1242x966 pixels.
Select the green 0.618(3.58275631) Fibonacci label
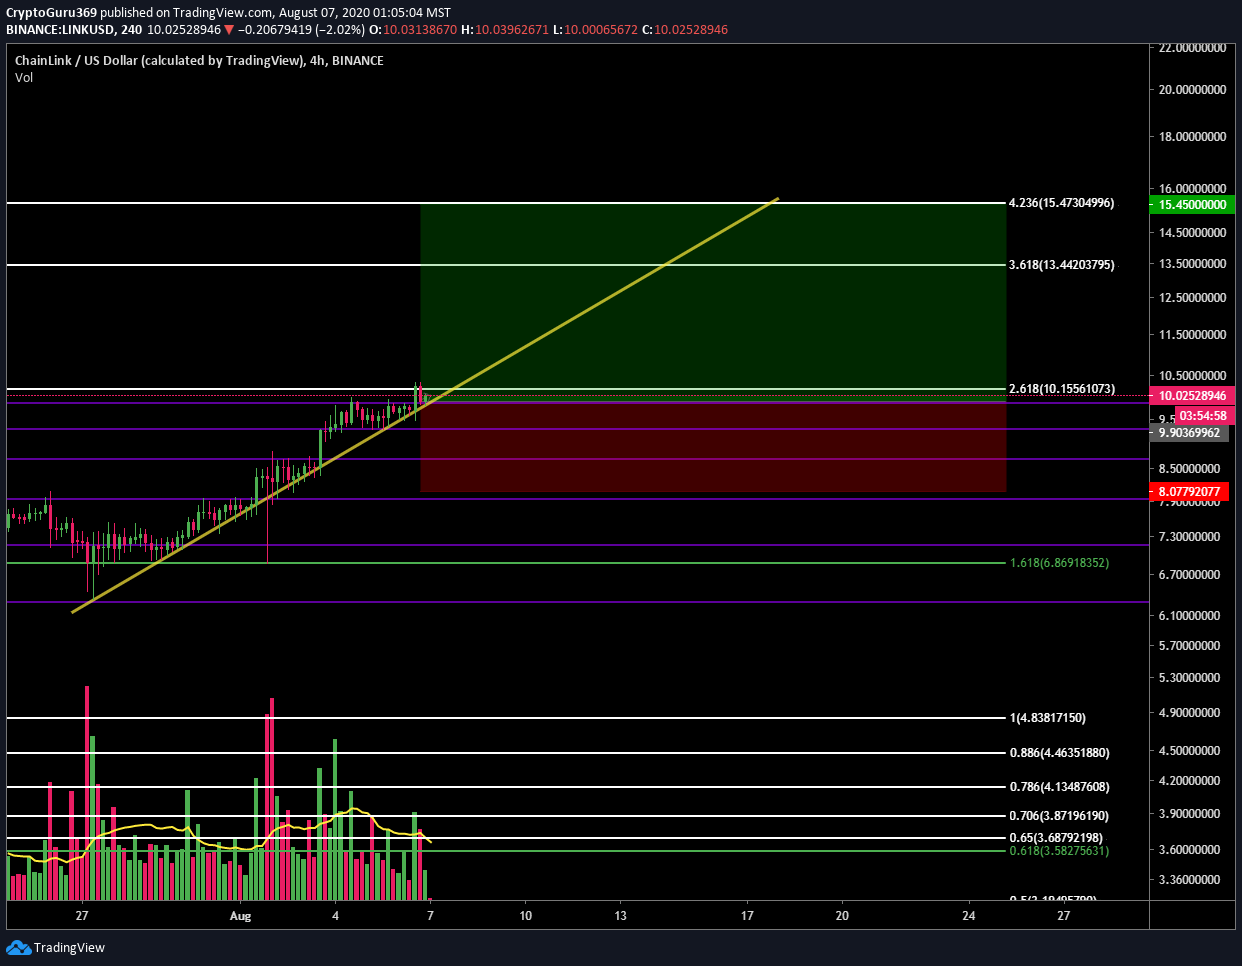1059,851
